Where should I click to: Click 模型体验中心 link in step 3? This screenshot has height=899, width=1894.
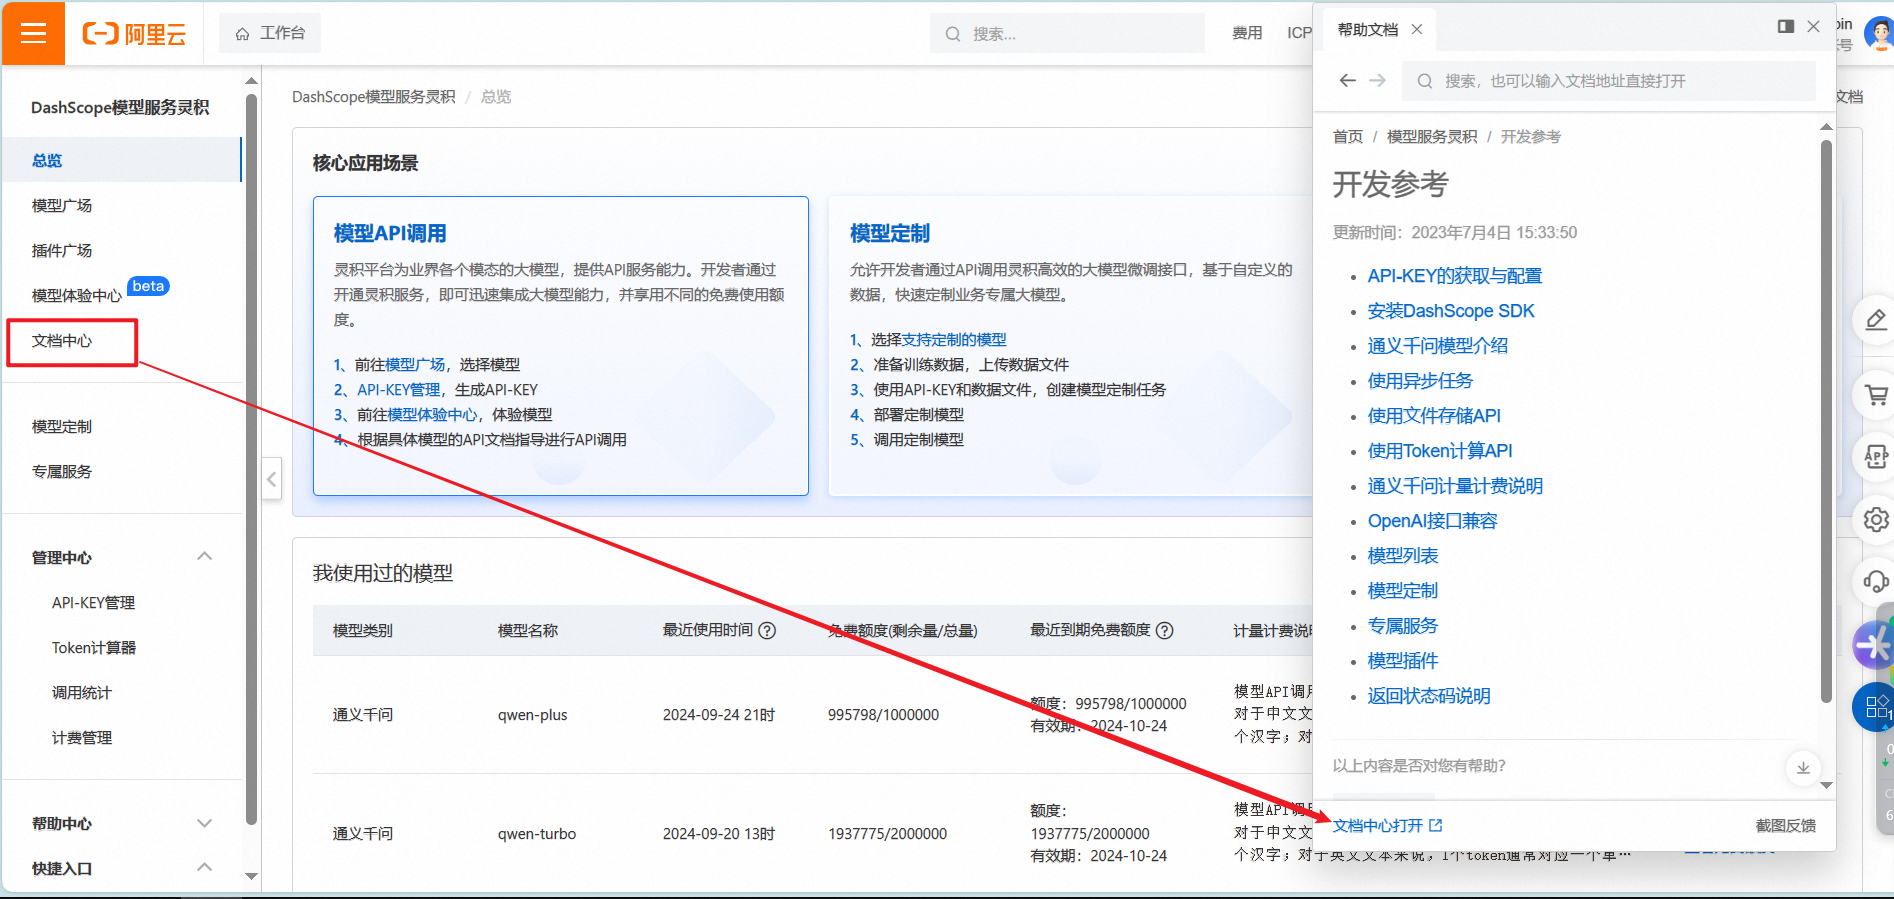click(432, 415)
